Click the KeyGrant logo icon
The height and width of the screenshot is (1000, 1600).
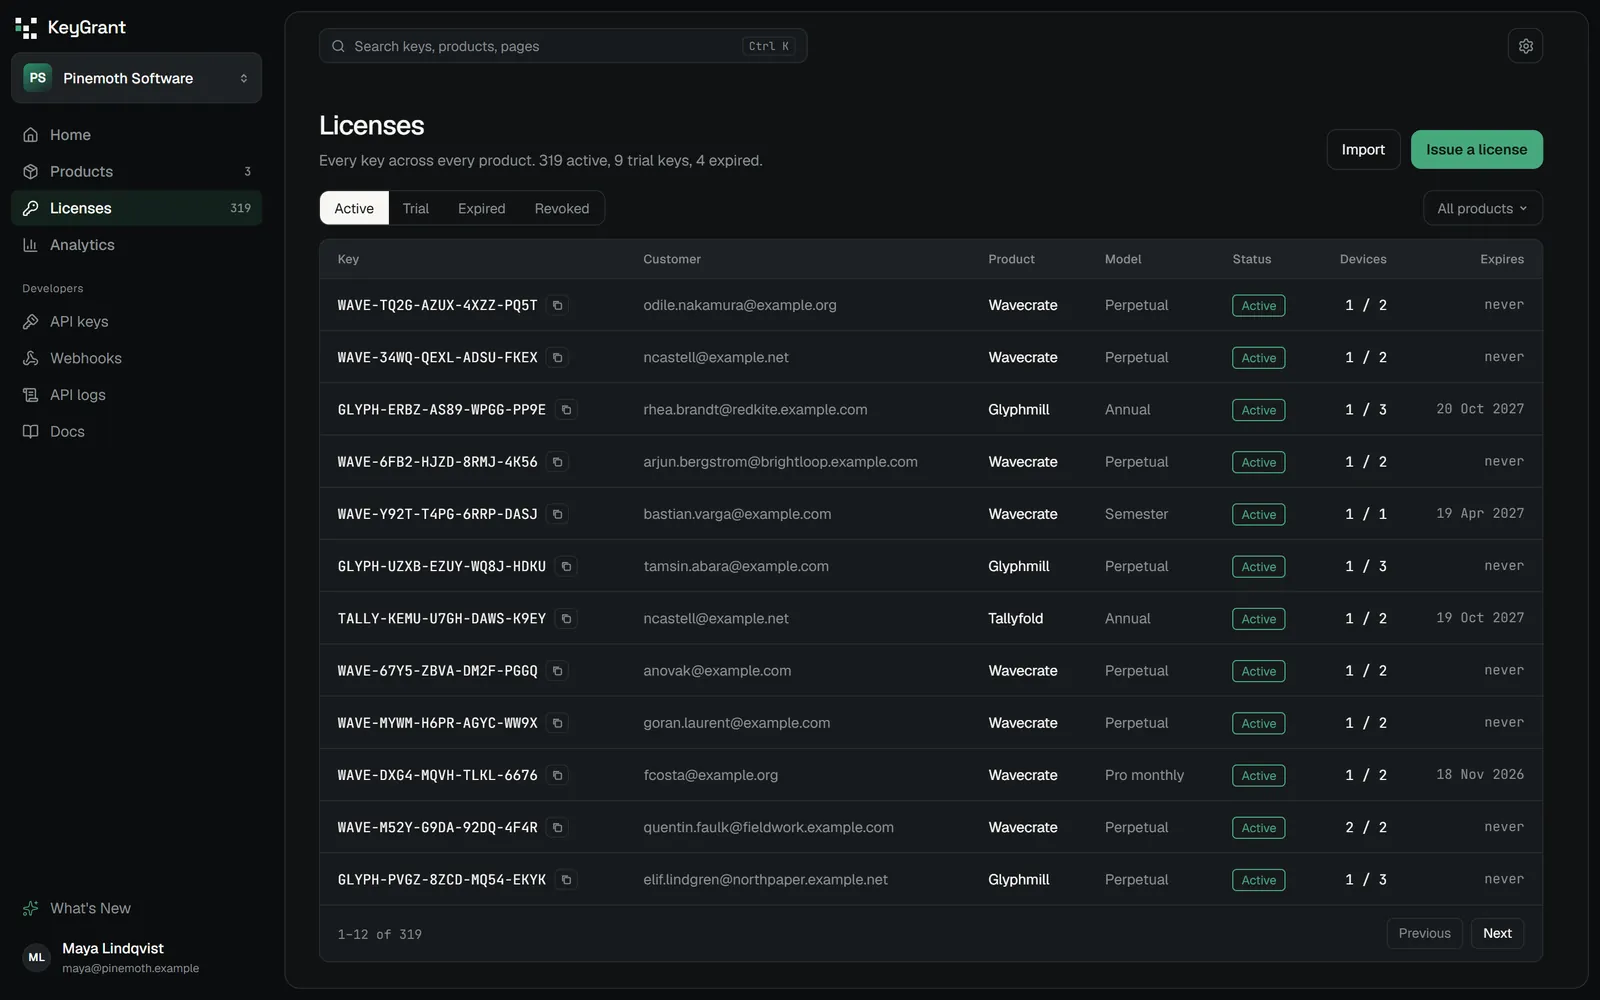tap(26, 28)
